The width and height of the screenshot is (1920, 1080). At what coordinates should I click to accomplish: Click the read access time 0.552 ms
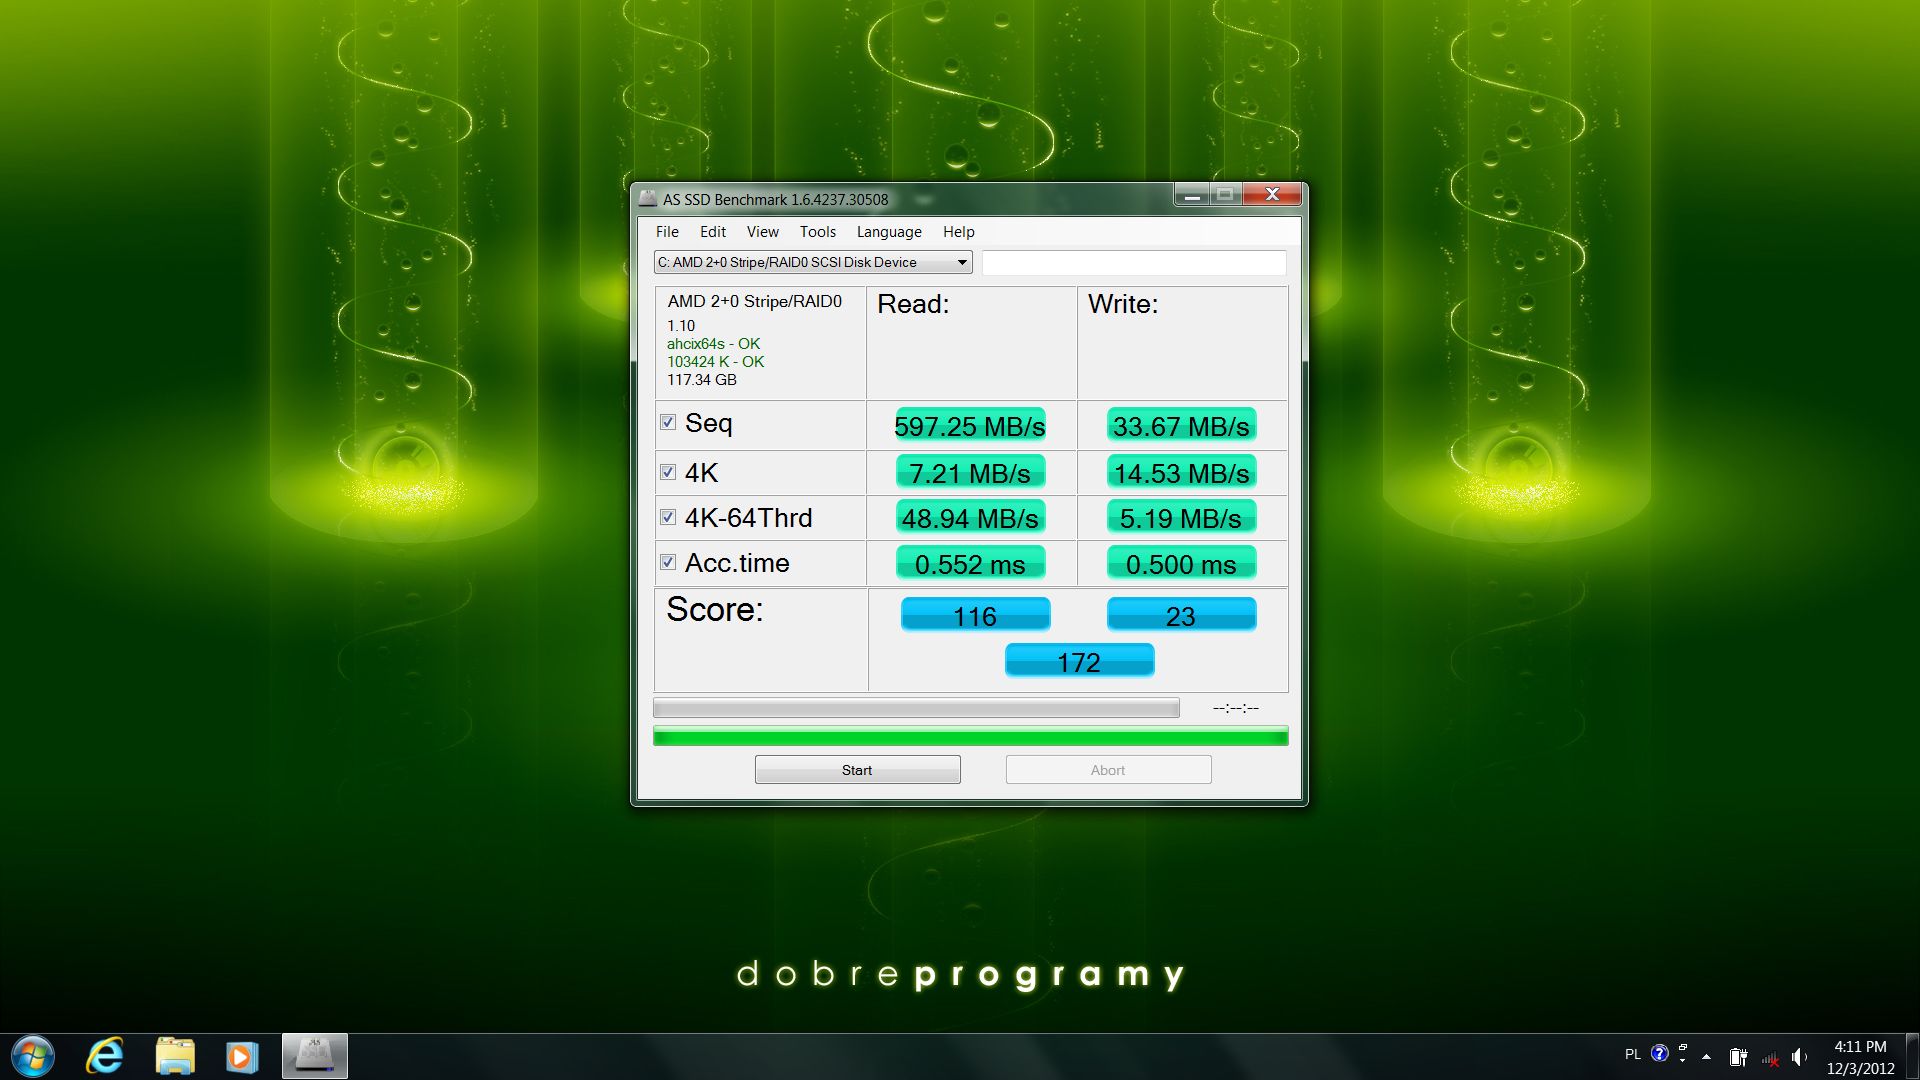[970, 564]
